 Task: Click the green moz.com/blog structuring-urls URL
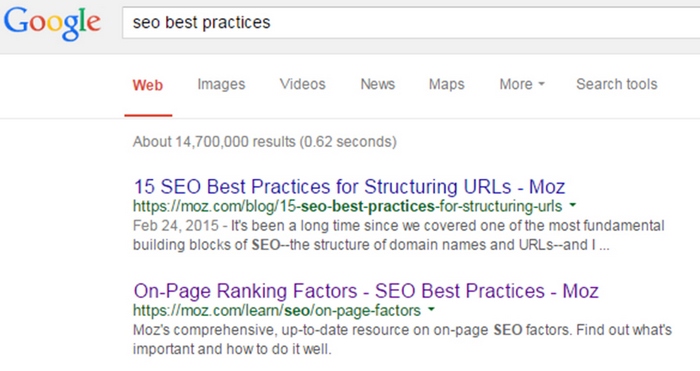347,206
